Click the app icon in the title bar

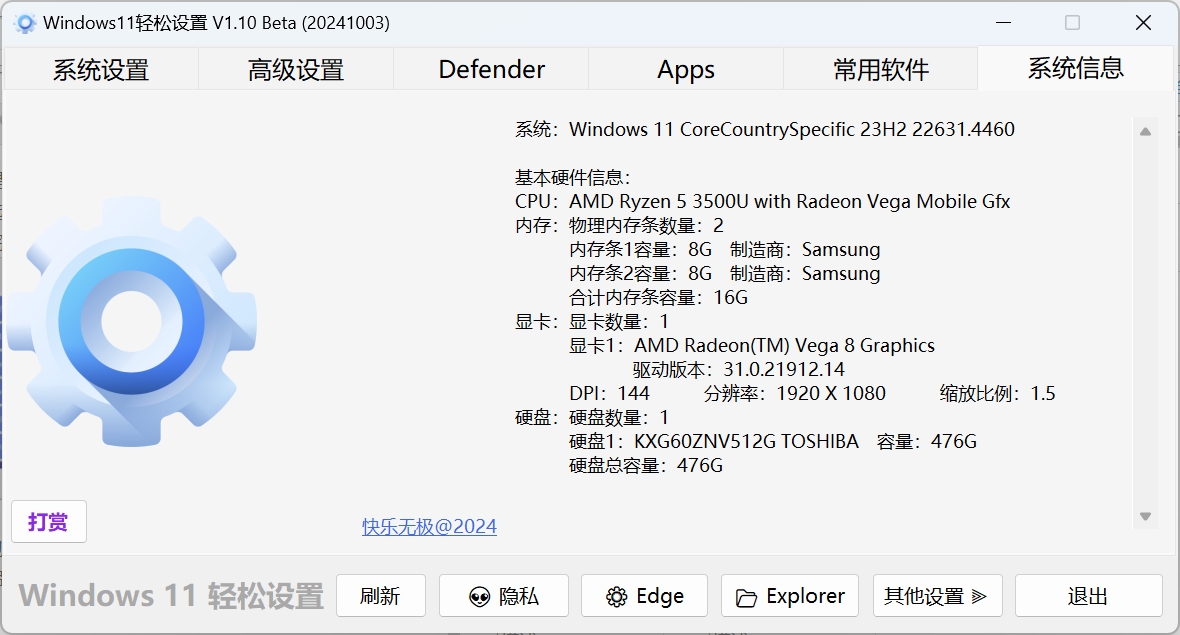25,22
